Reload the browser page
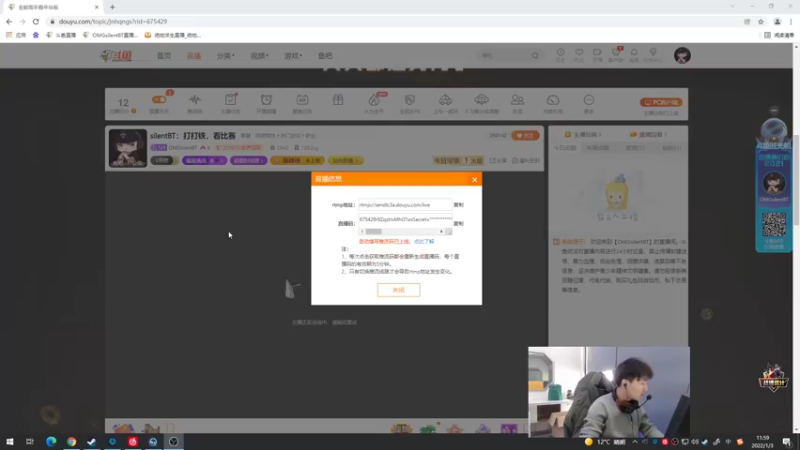The height and width of the screenshot is (450, 800). coord(36,21)
